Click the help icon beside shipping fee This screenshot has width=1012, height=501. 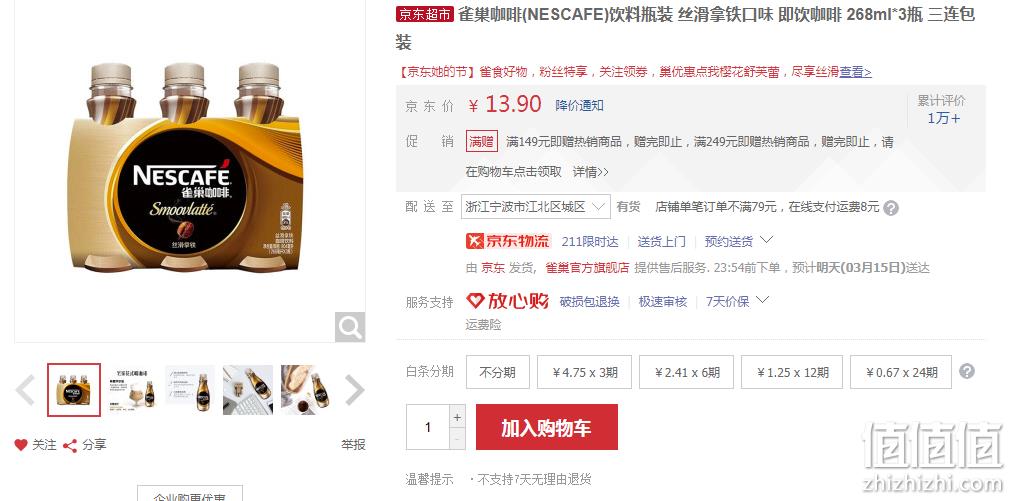[891, 208]
